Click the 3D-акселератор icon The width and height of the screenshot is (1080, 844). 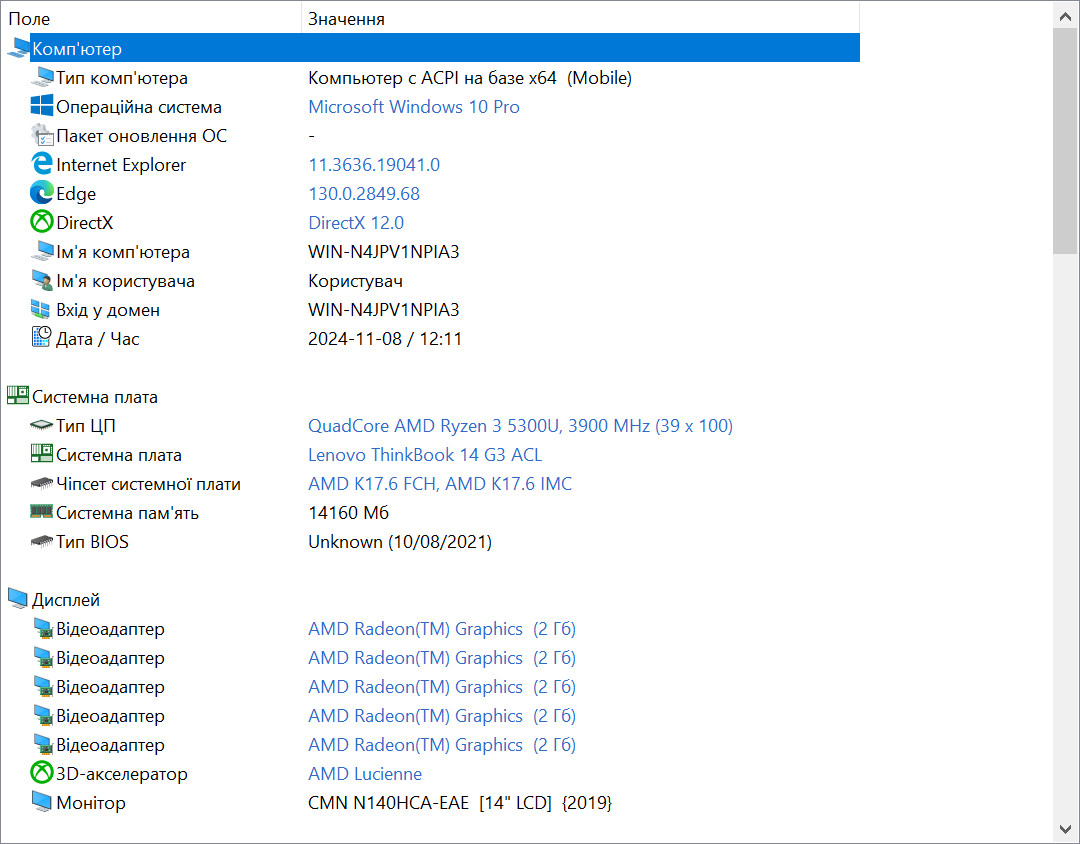tap(42, 773)
